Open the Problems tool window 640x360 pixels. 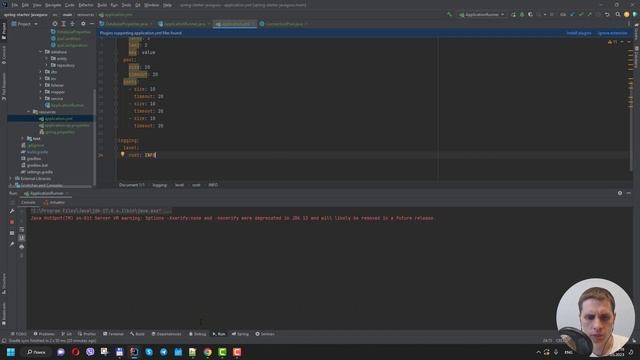(x=44, y=334)
